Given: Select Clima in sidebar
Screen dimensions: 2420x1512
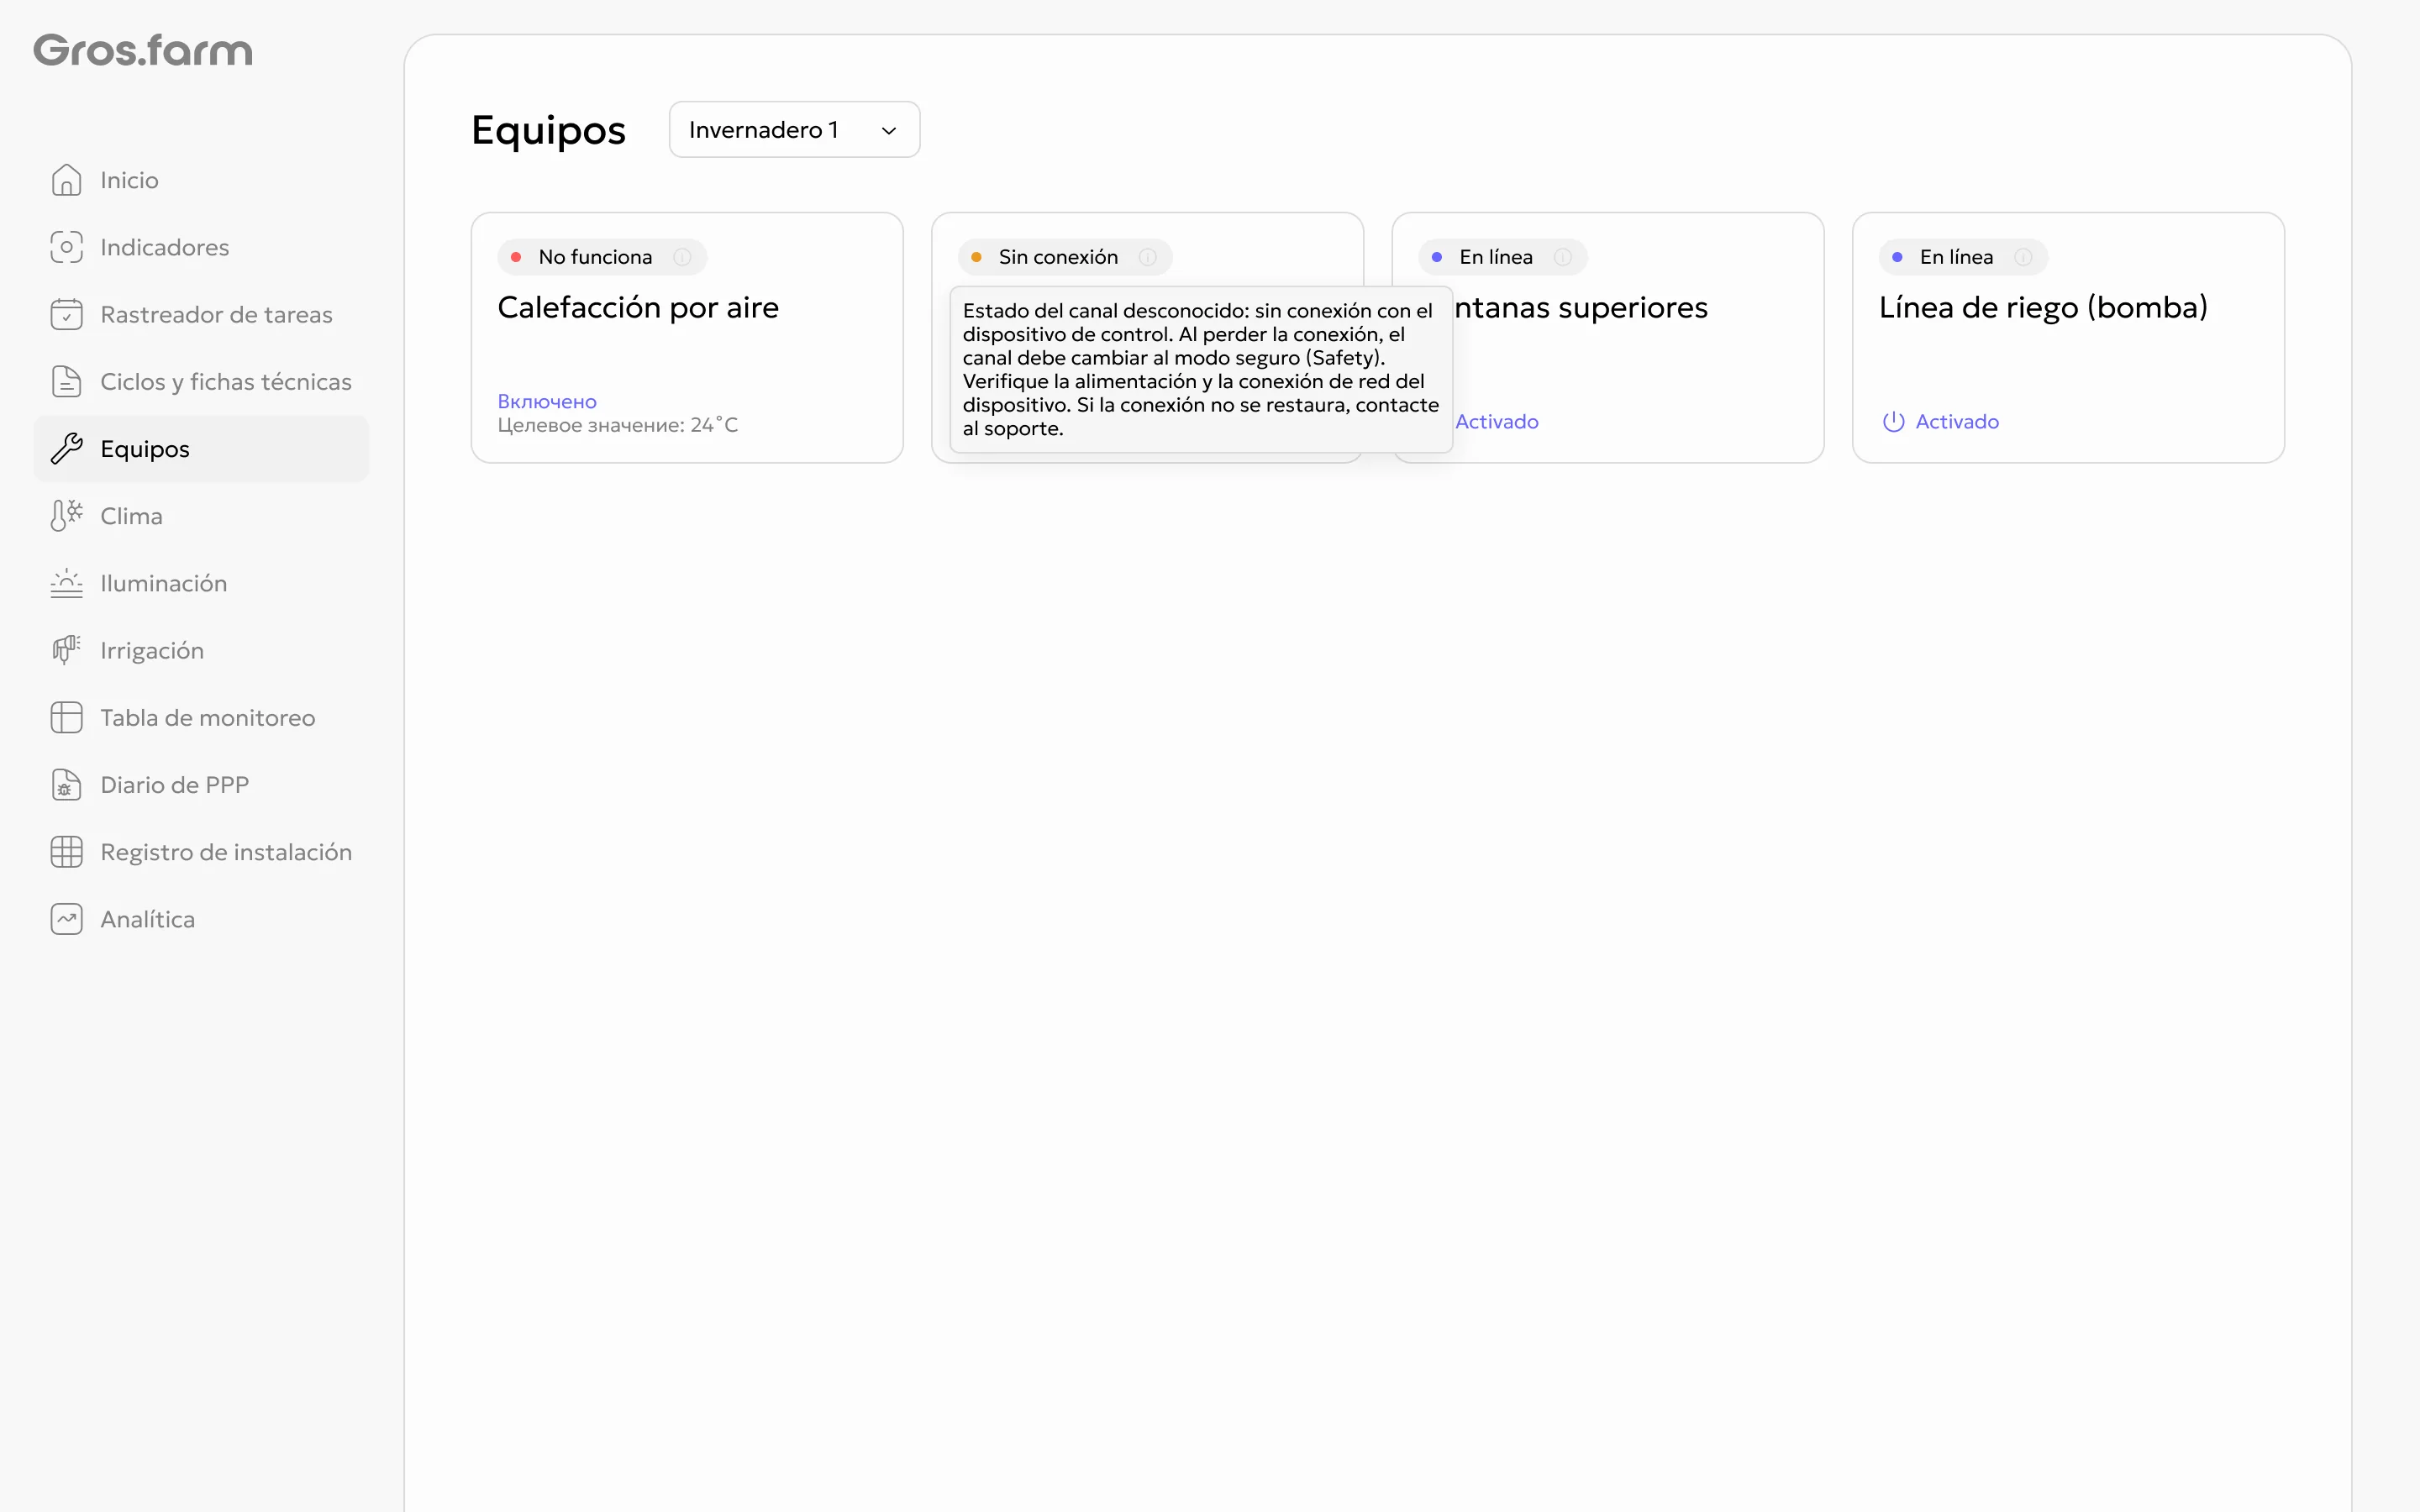Looking at the screenshot, I should [x=201, y=515].
